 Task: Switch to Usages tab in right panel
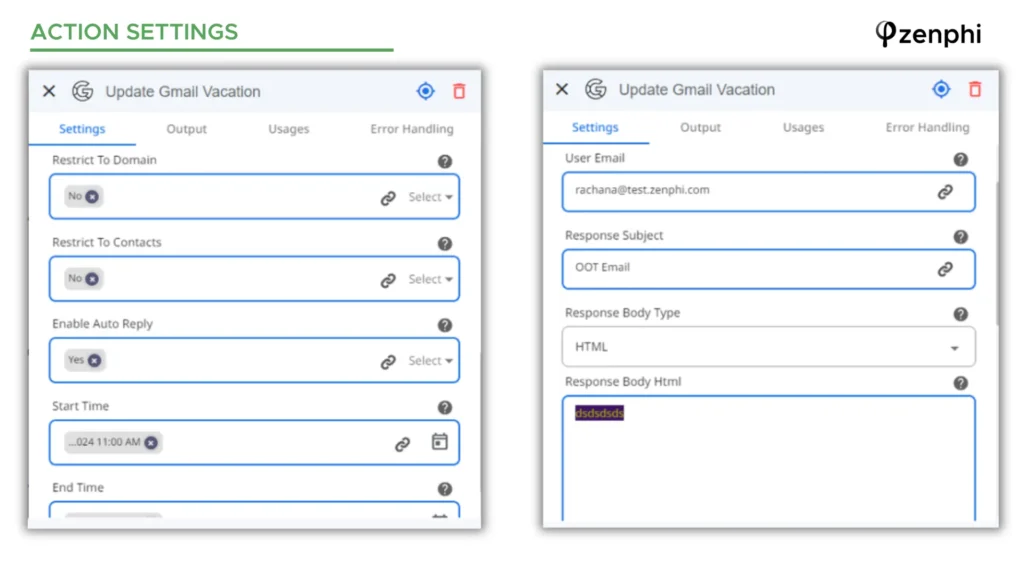803,127
